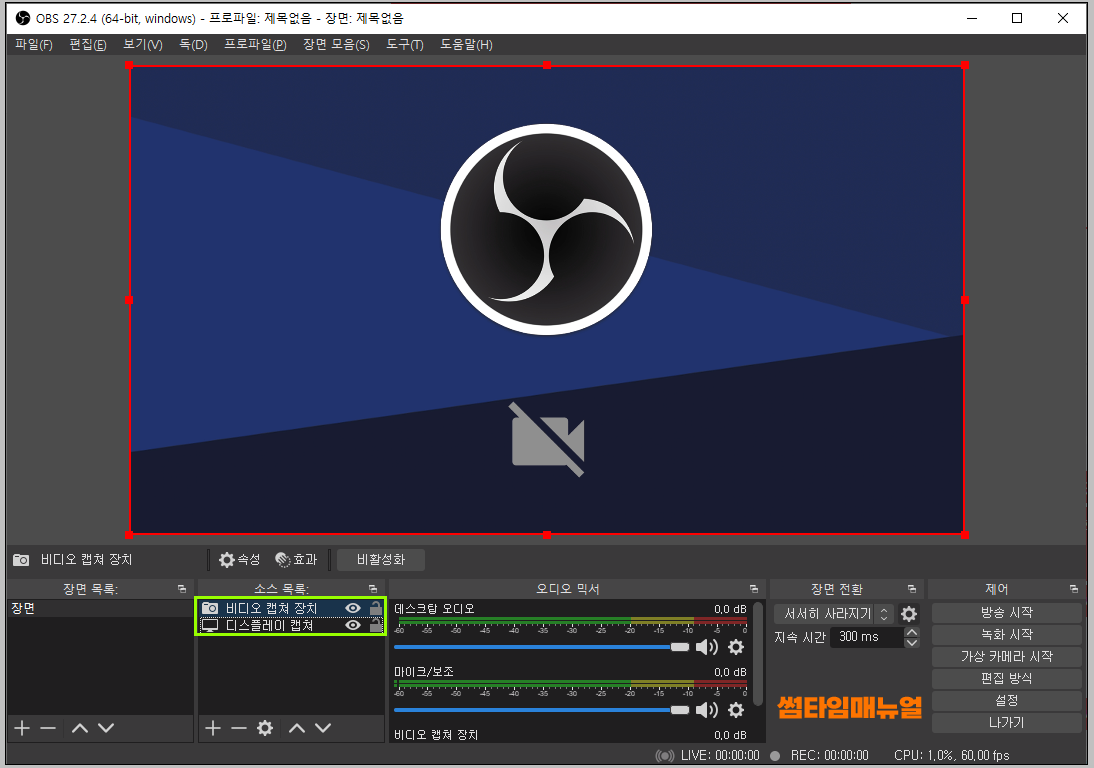Move source down in 소스 목록
This screenshot has height=768, width=1094.
(x=323, y=728)
